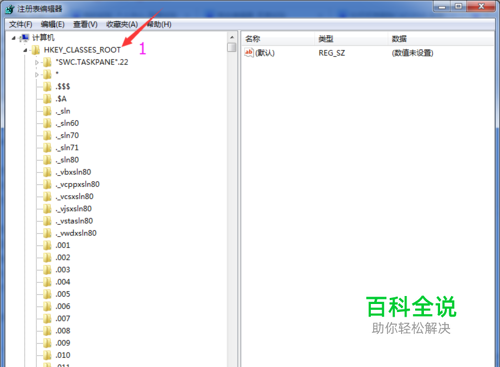Click folder icon of .005 key

[47, 294]
